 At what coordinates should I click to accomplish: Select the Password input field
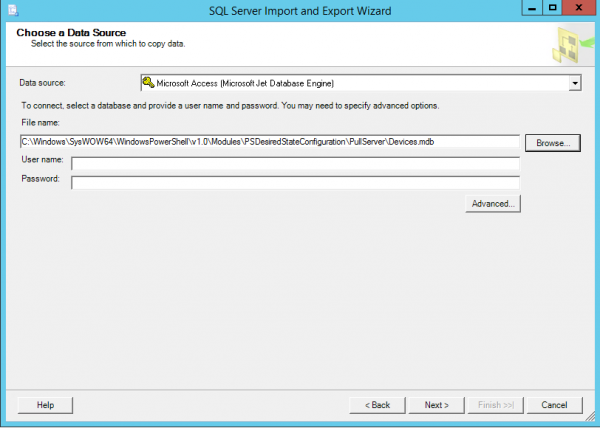point(295,182)
